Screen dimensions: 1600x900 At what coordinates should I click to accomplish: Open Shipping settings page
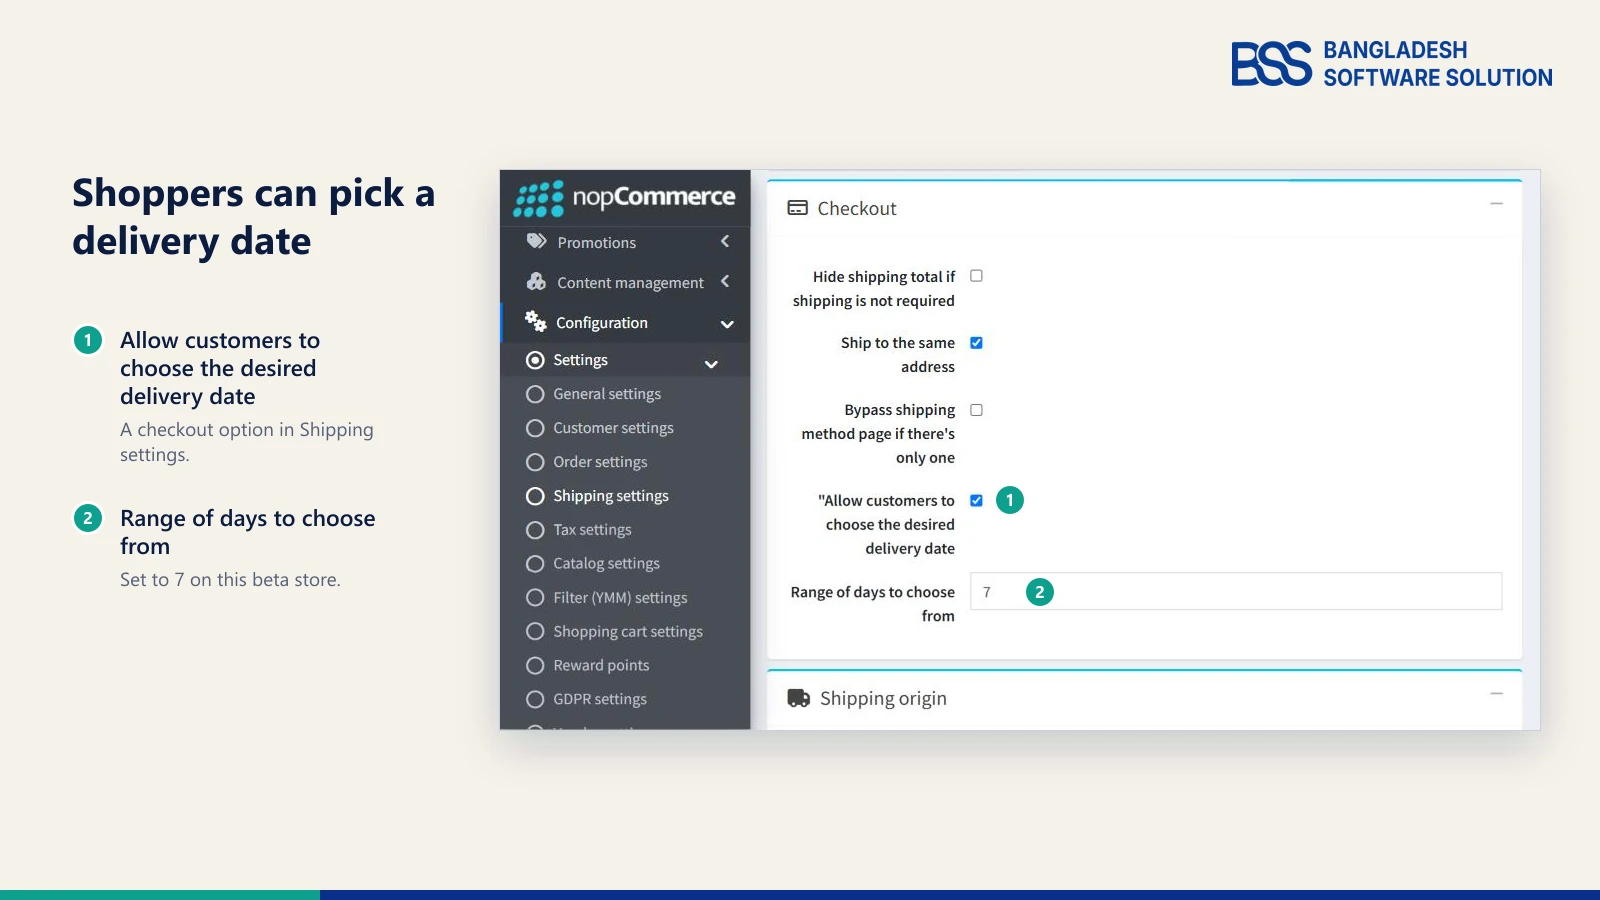[x=611, y=496]
